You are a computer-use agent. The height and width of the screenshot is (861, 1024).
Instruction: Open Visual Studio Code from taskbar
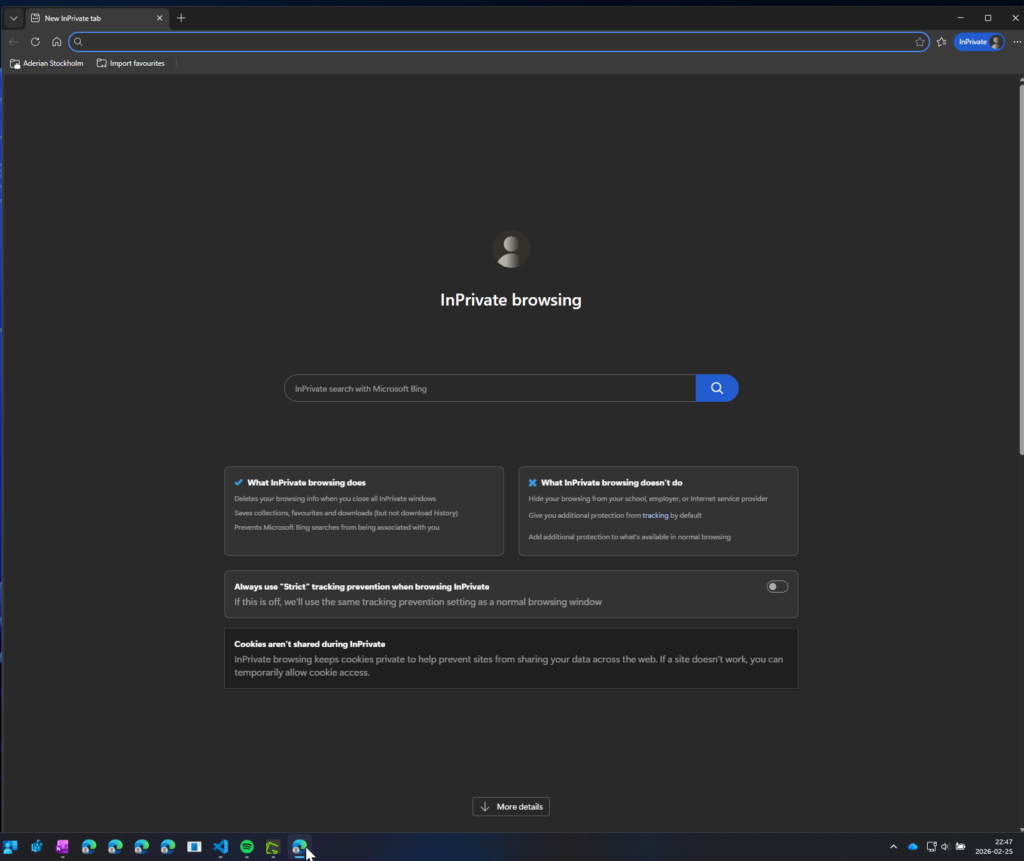point(220,847)
